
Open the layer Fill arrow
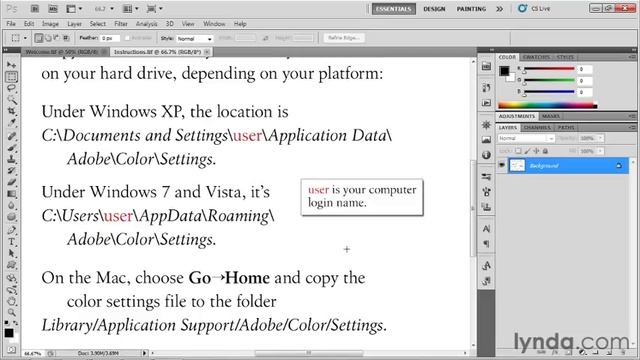tap(600, 151)
